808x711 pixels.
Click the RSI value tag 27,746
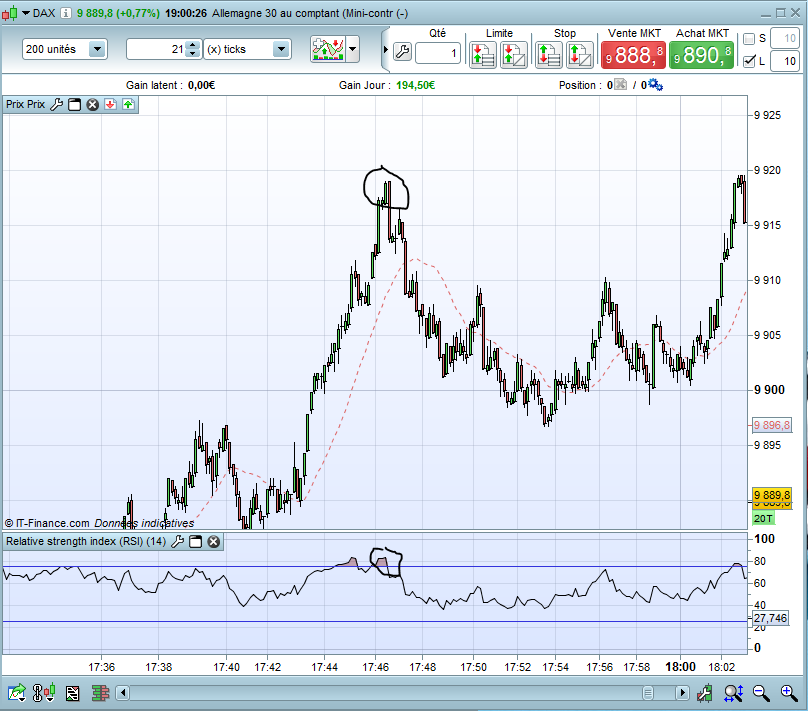click(770, 618)
